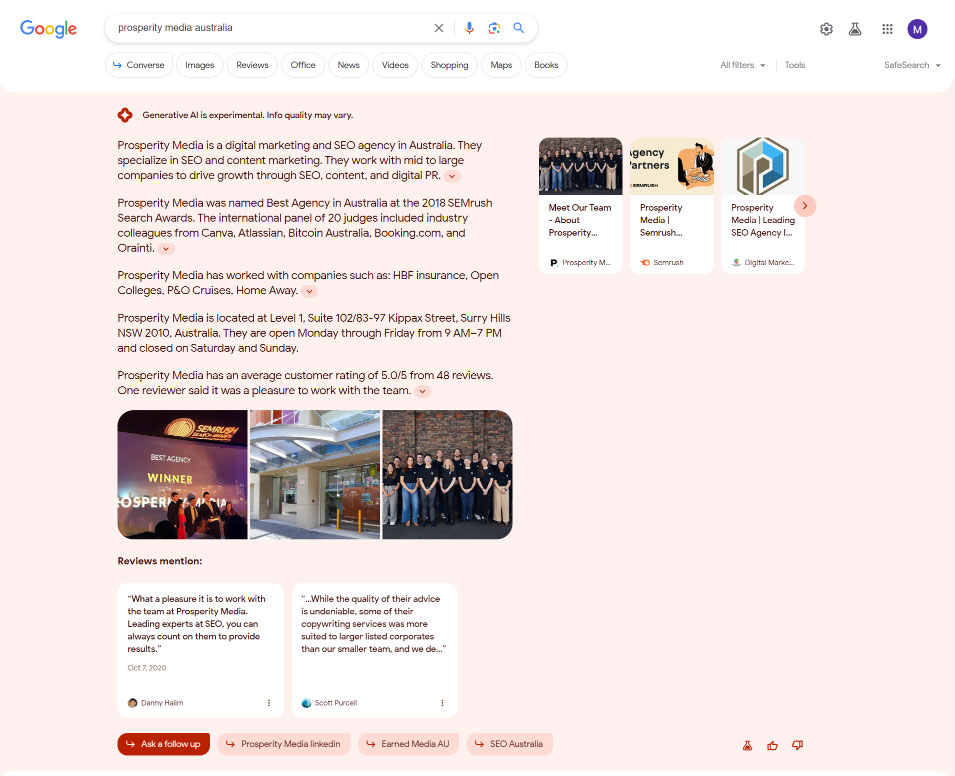Open the SafeSearch dropdown
Screen dimensions: 955x776
[912, 65]
